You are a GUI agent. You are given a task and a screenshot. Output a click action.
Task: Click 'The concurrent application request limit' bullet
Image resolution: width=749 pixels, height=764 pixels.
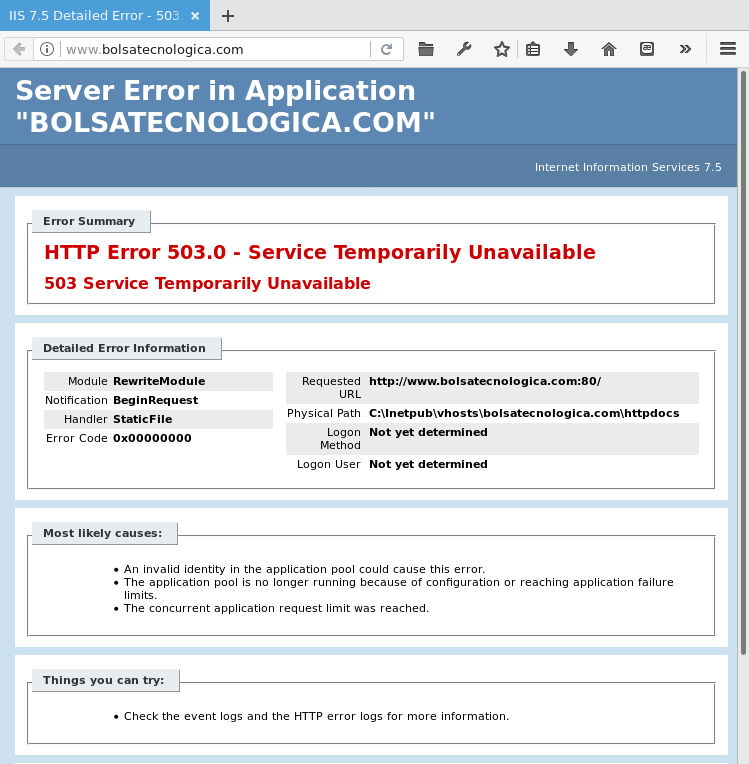point(276,608)
